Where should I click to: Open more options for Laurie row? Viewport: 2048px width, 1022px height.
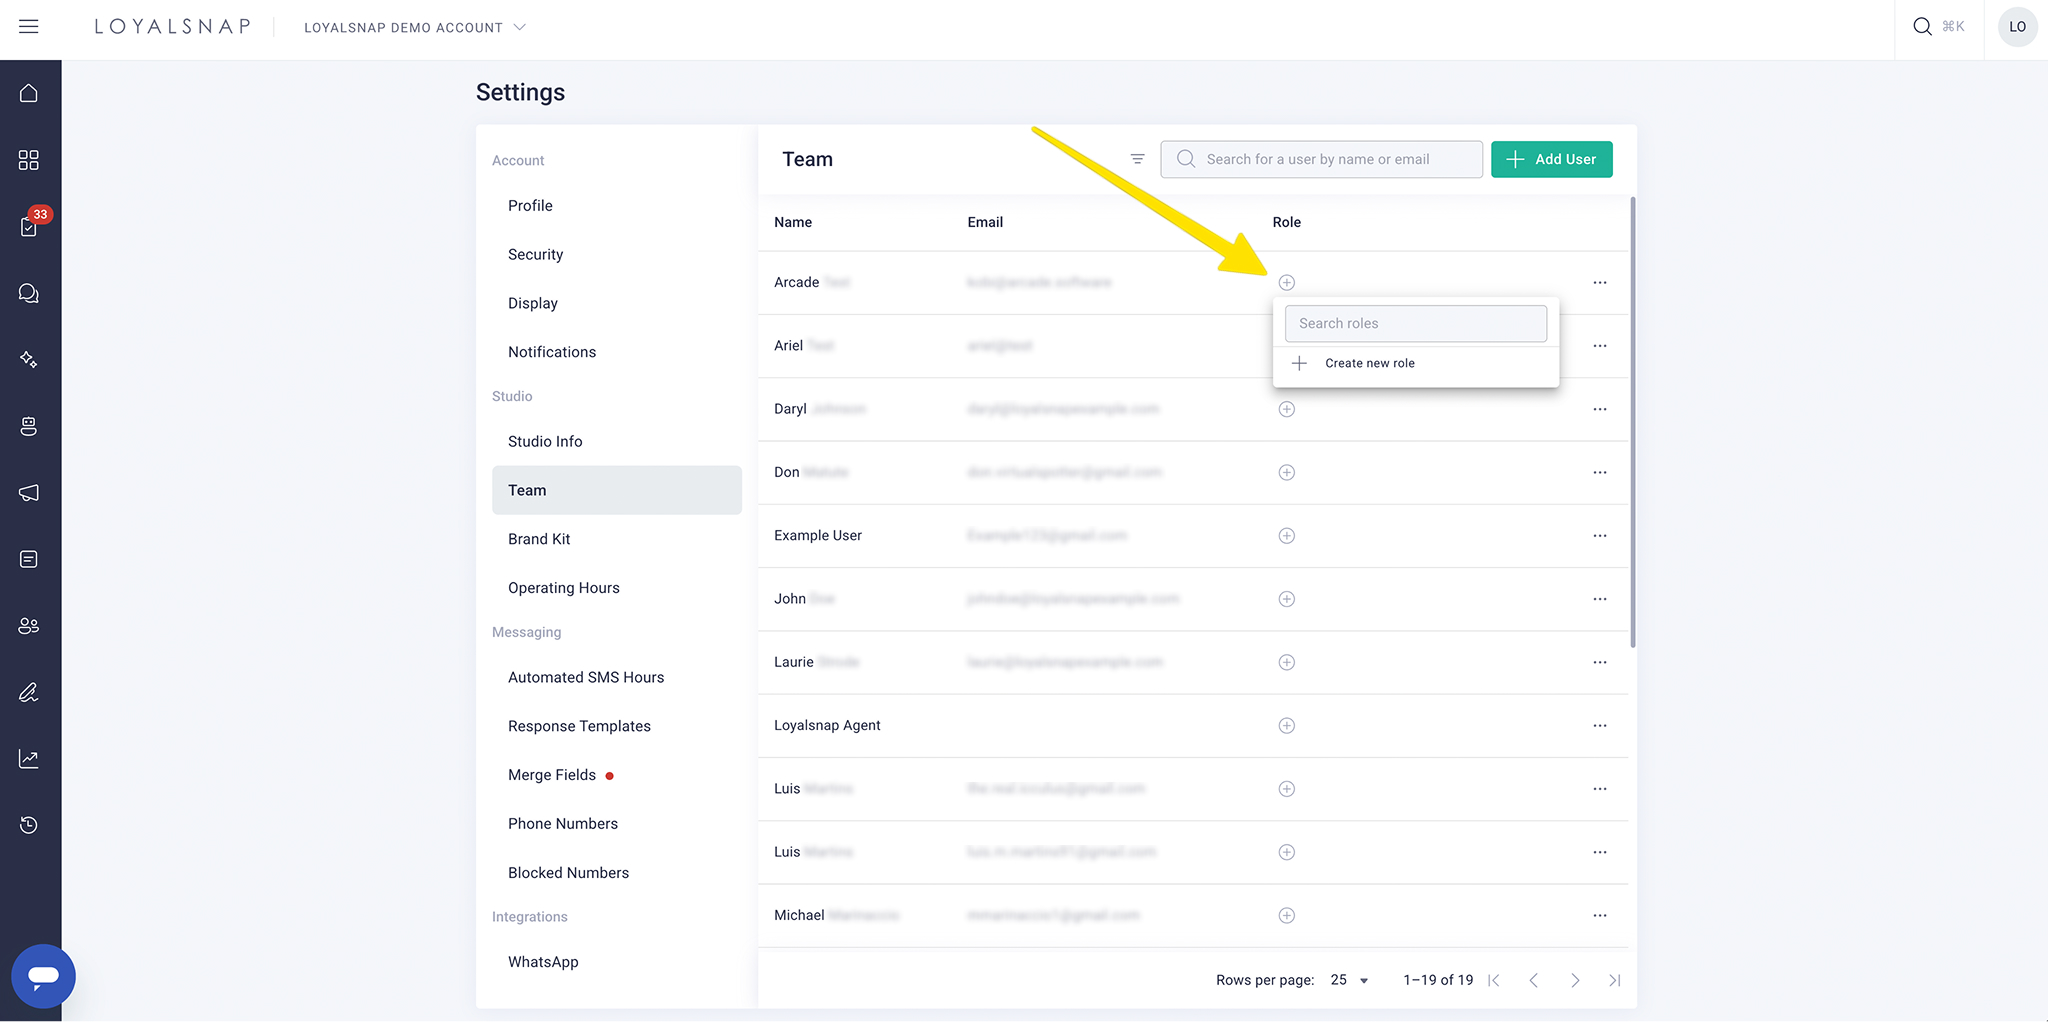tap(1600, 662)
